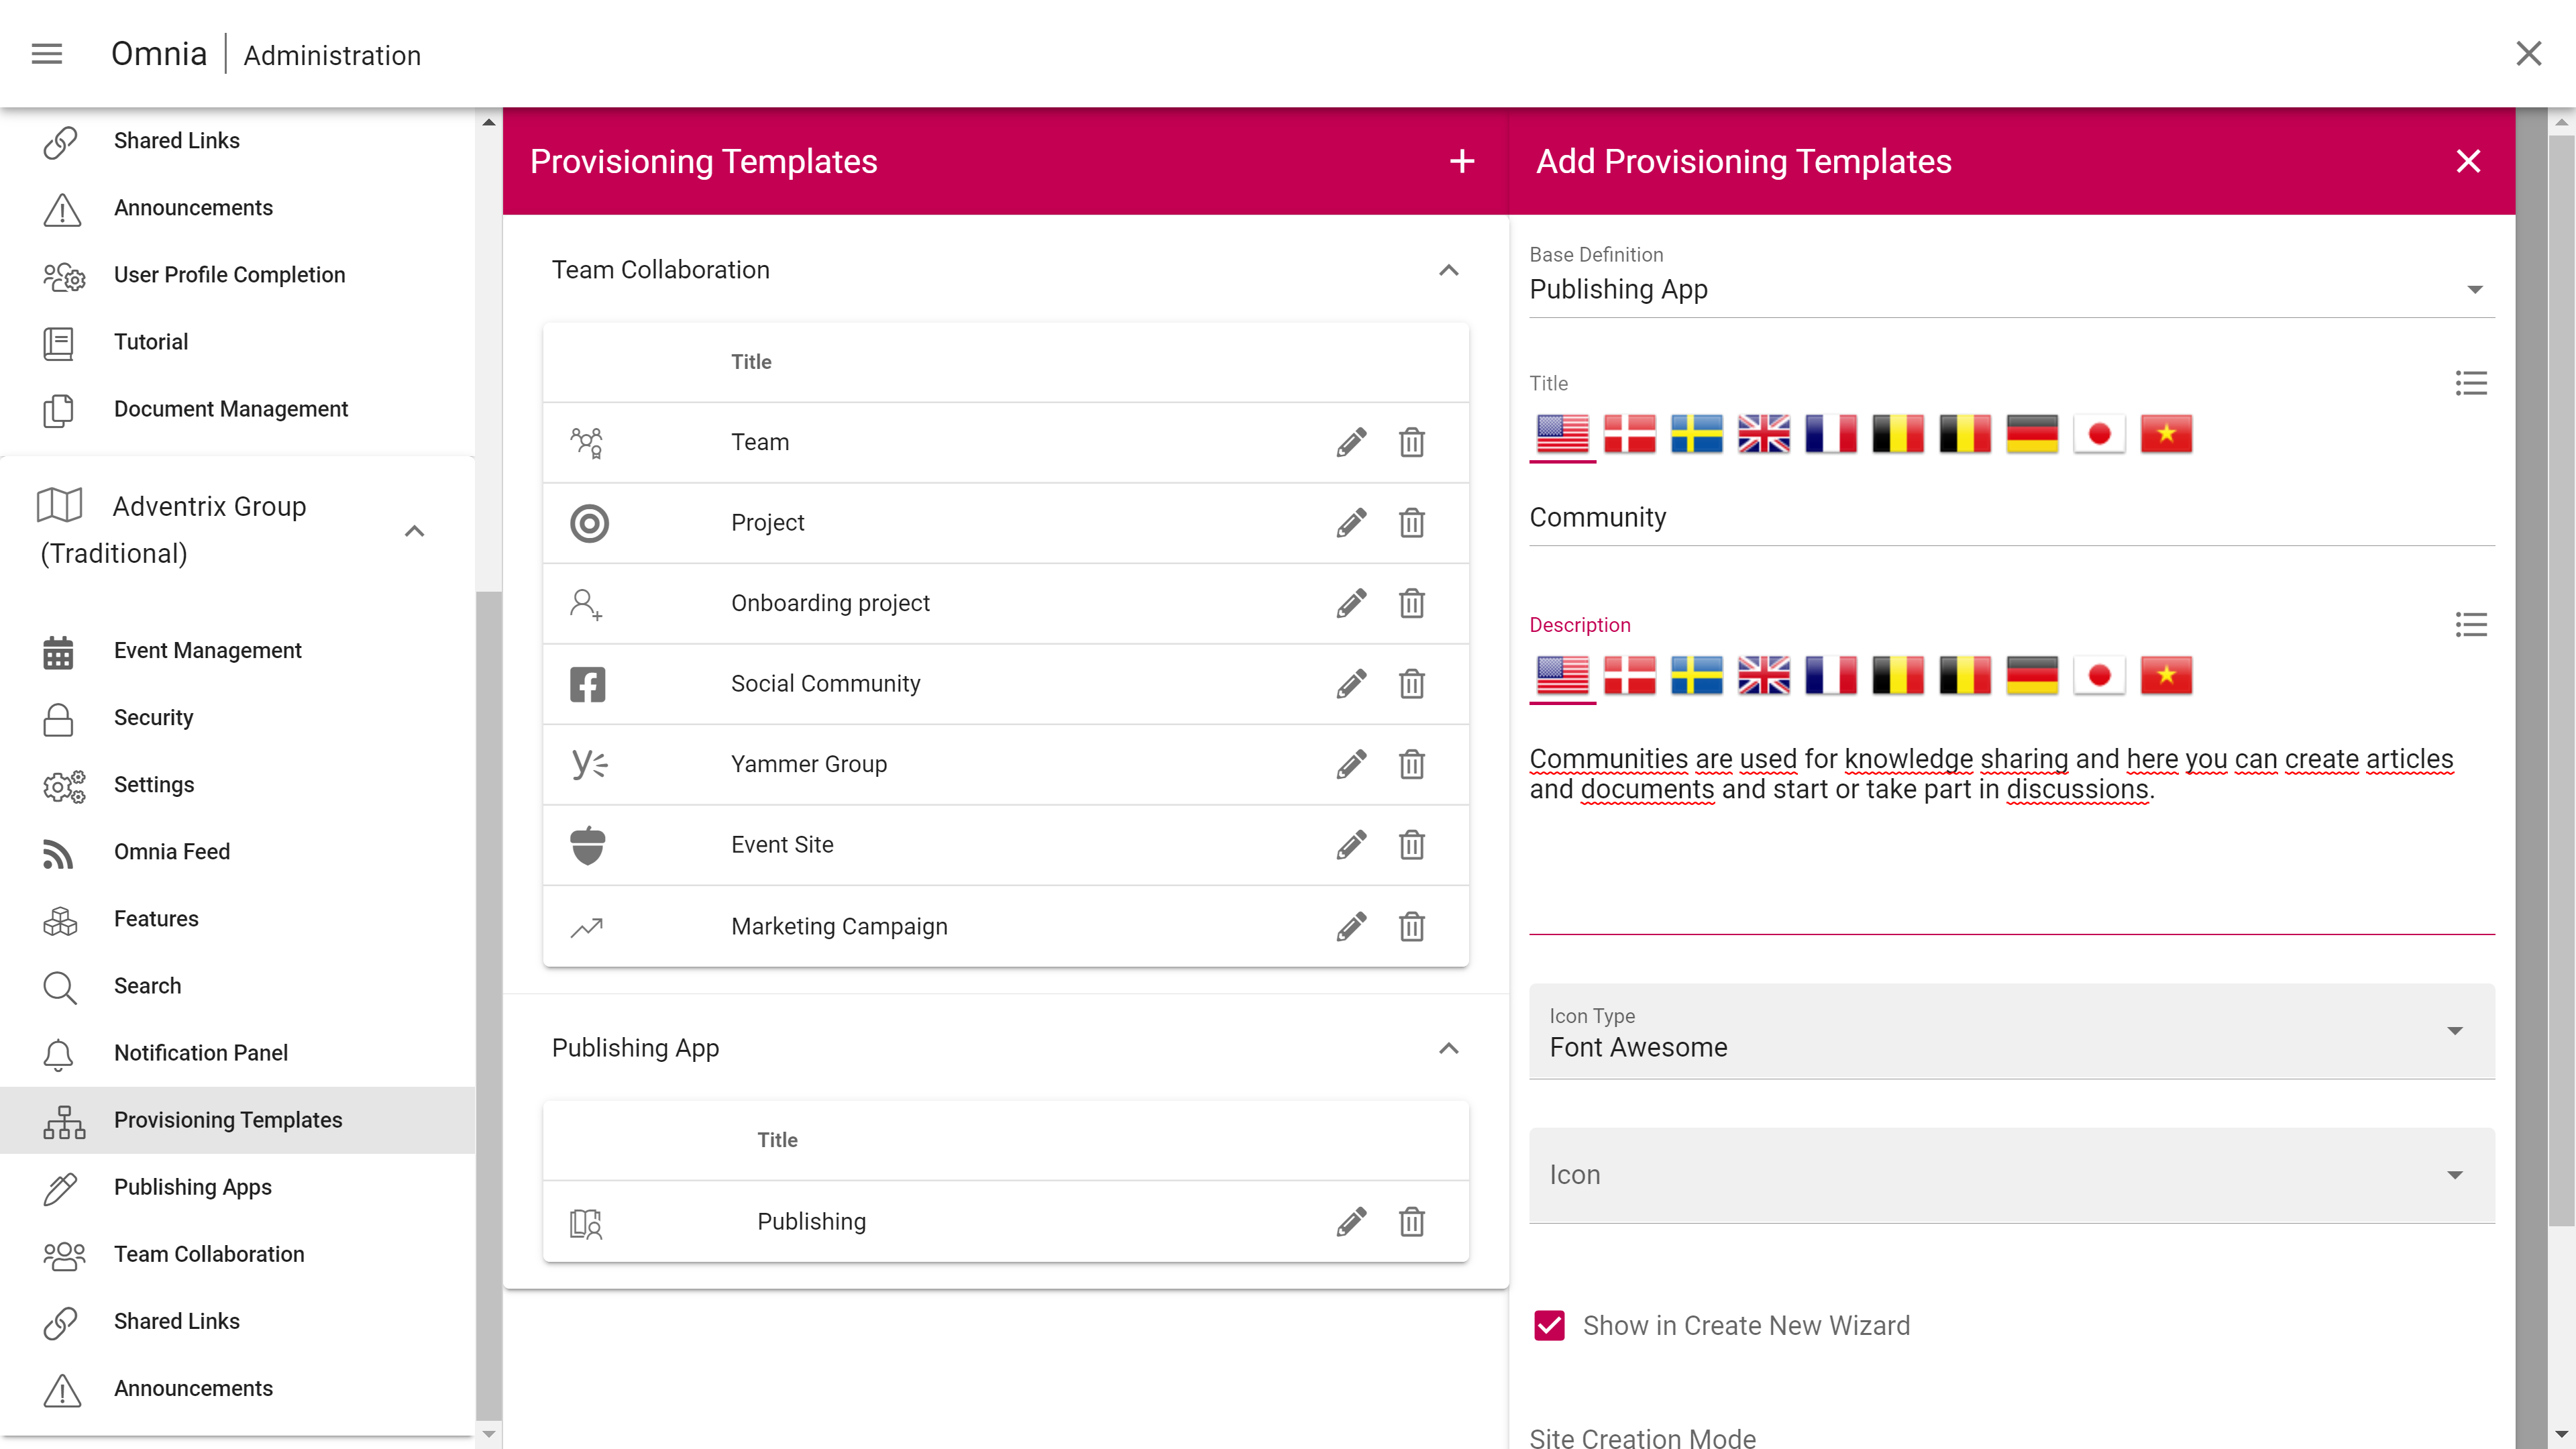
Task: Close the Add Provisioning Templates panel
Action: click(2467, 161)
